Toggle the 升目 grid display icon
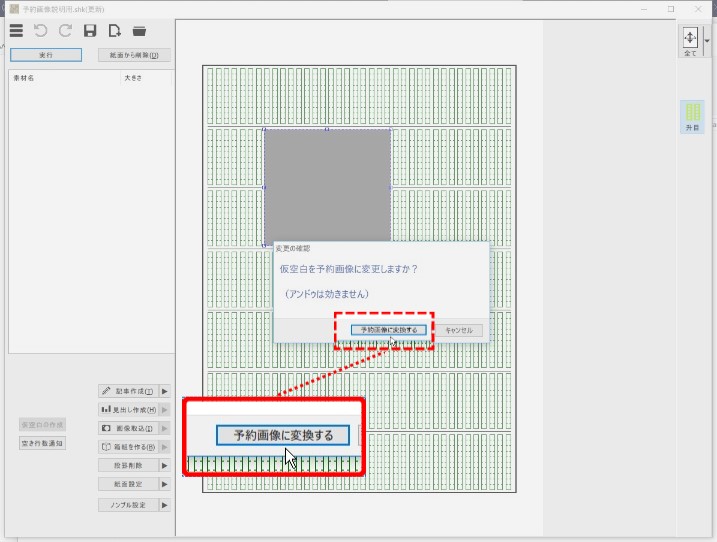 pos(692,116)
